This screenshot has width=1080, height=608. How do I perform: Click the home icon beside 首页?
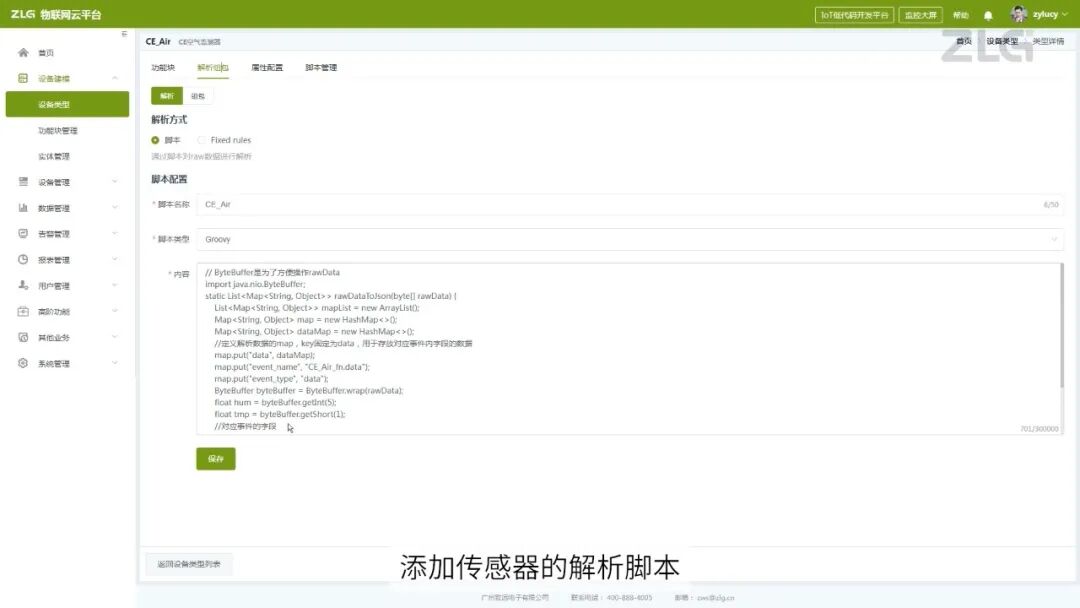coord(23,52)
